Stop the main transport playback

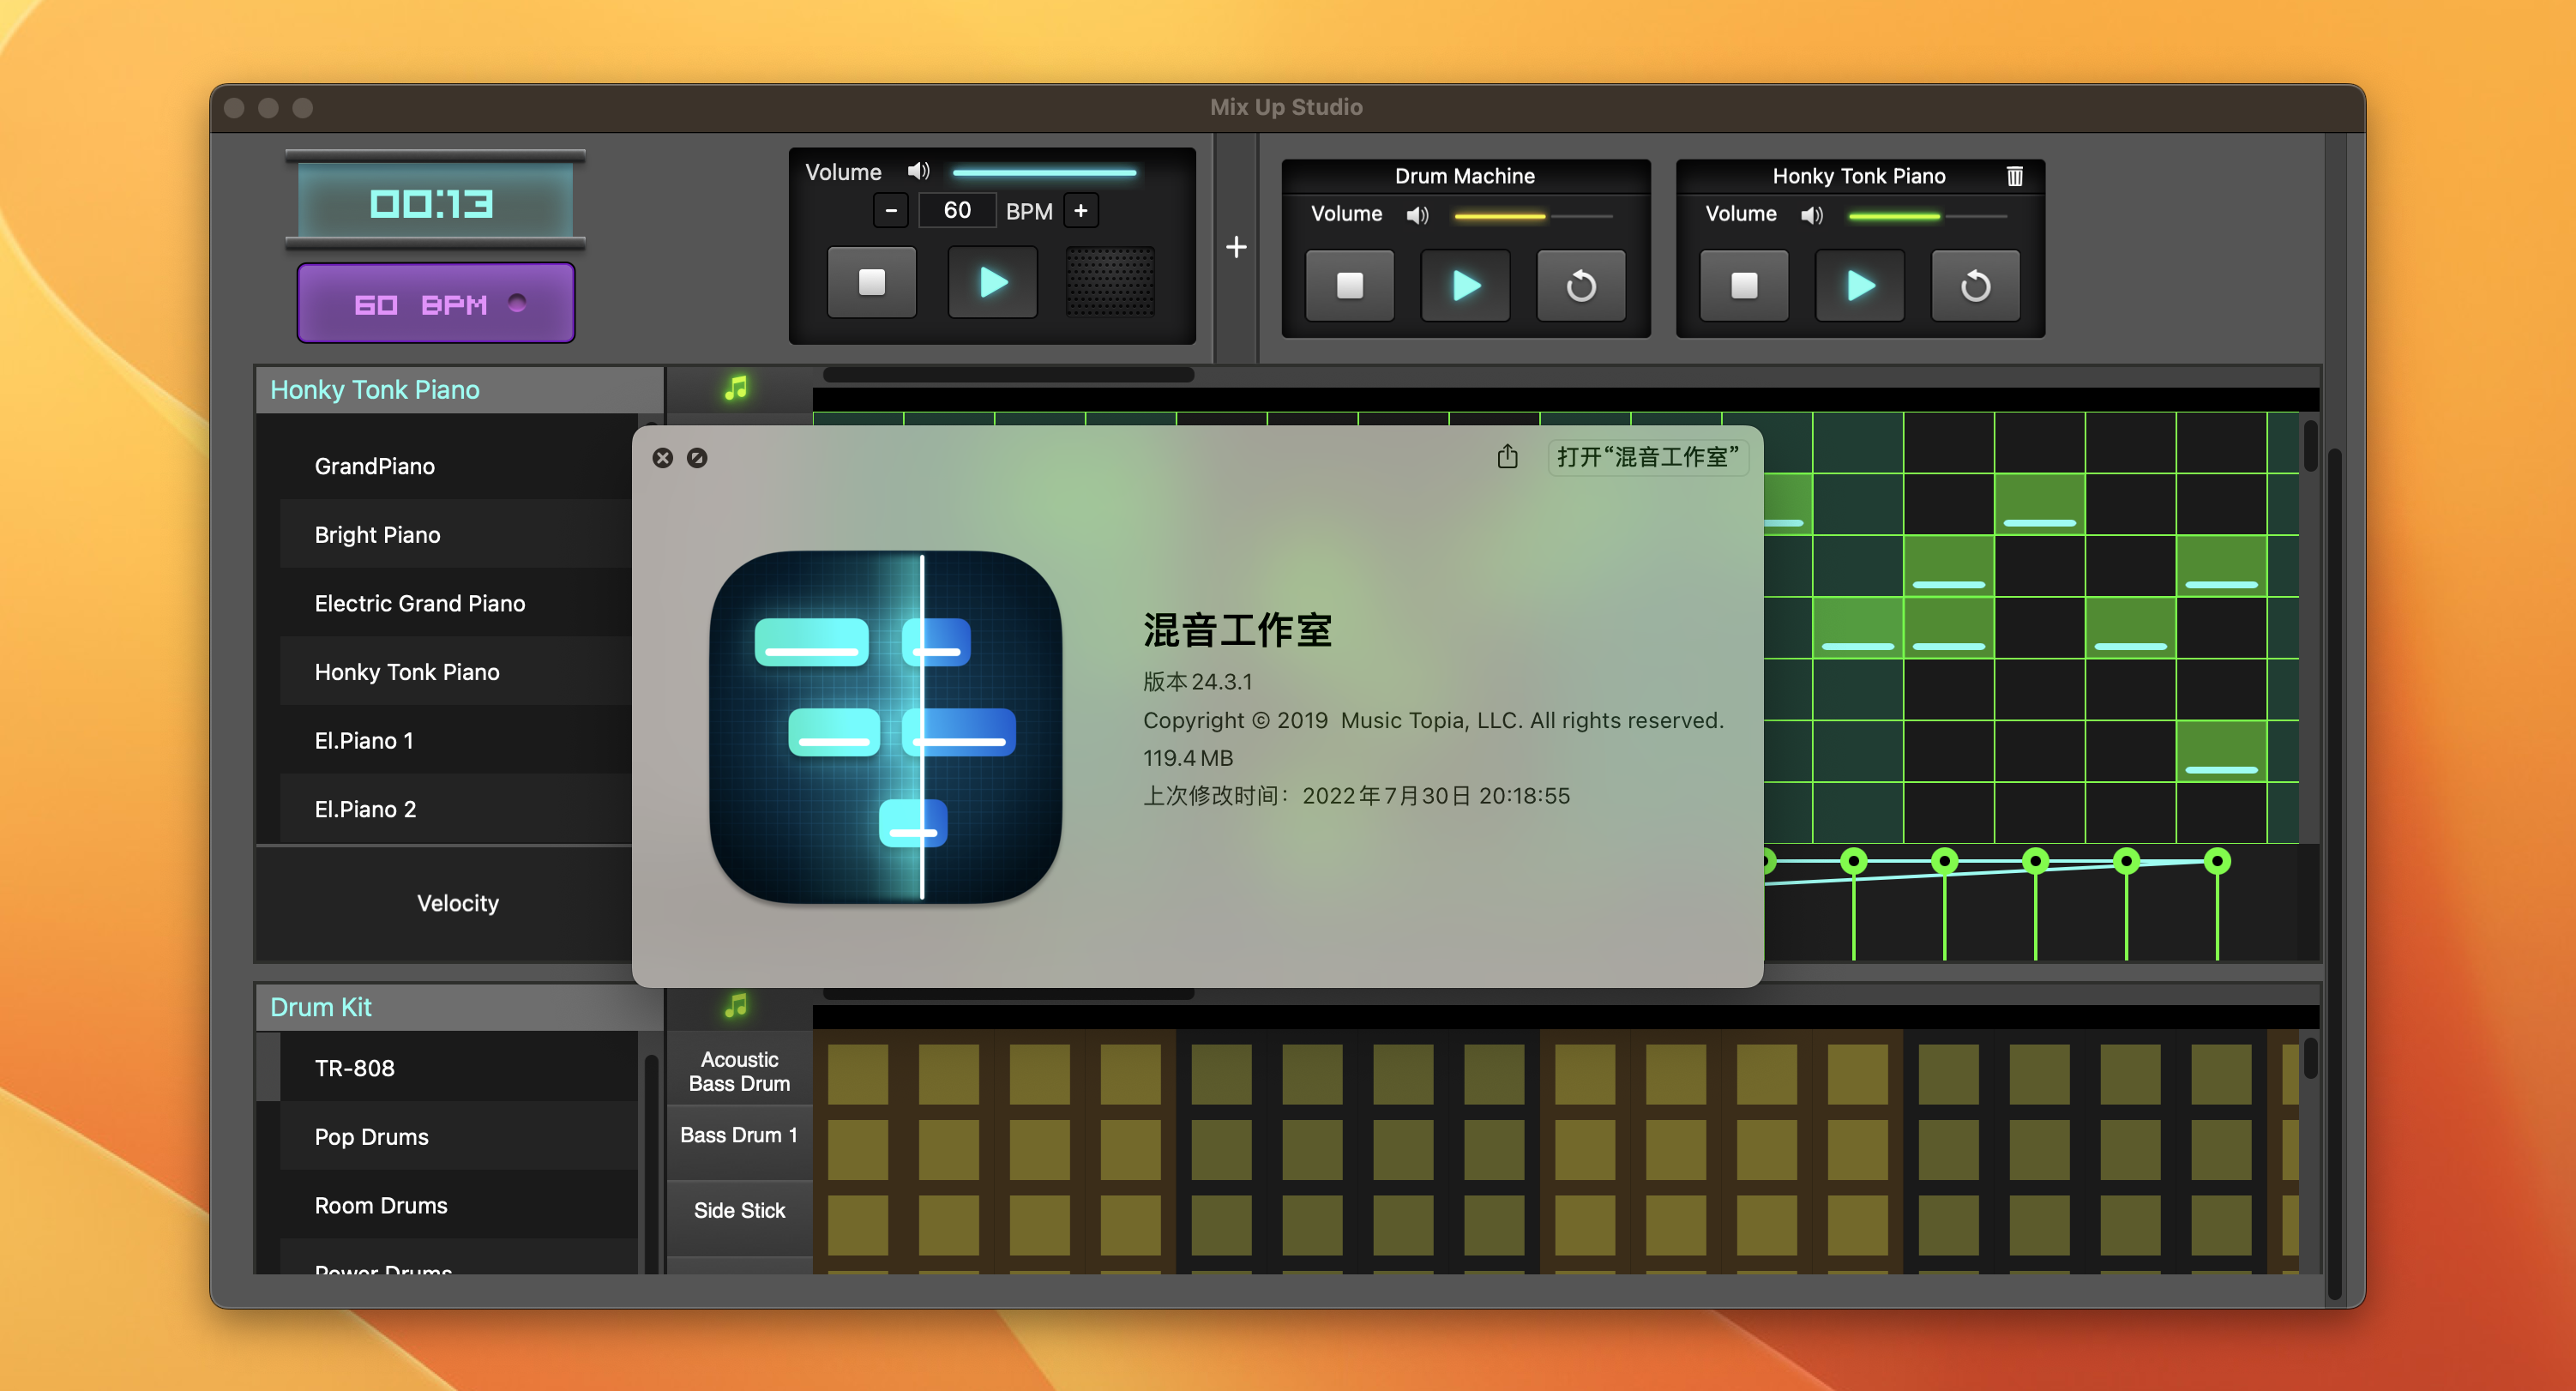coord(872,283)
